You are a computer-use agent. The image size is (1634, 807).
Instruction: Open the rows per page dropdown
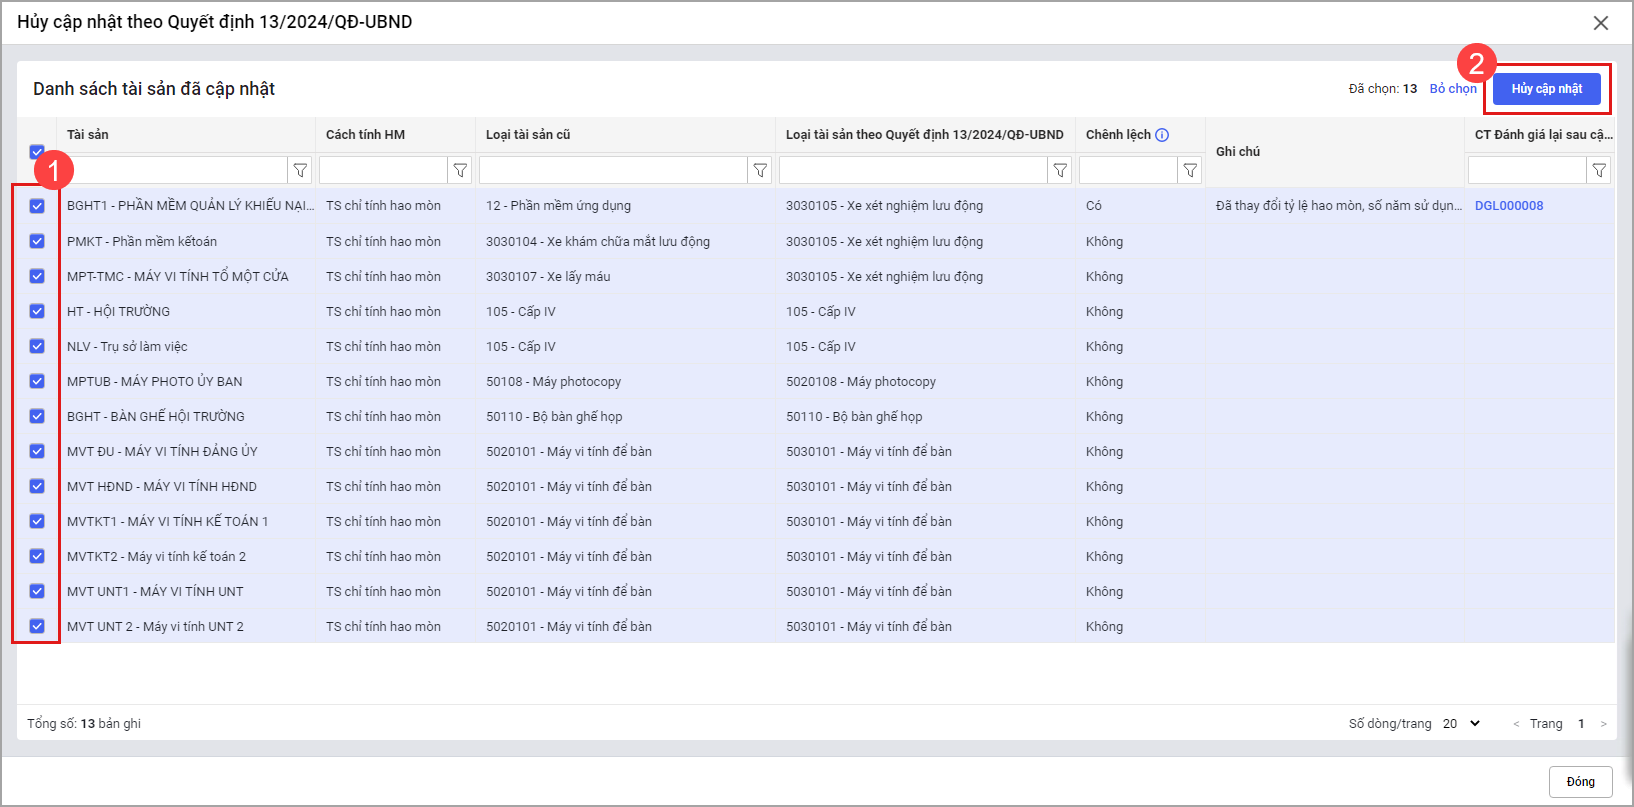1461,724
